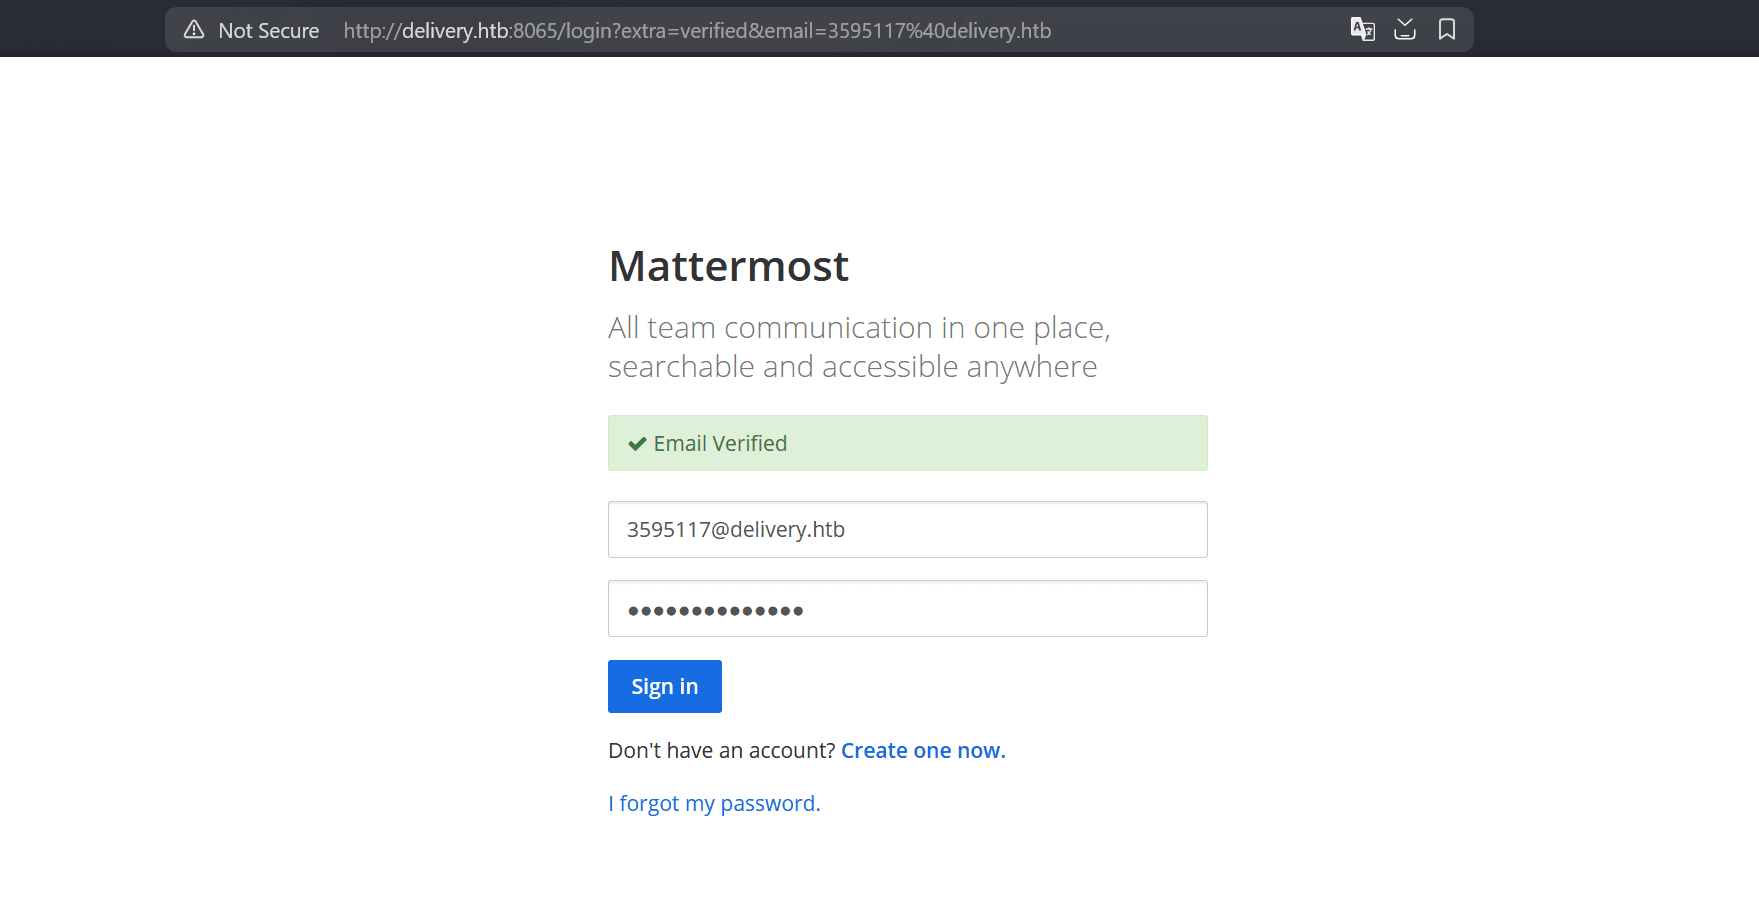Click the Mattermost heading
Image resolution: width=1759 pixels, height=900 pixels.
coord(728,267)
